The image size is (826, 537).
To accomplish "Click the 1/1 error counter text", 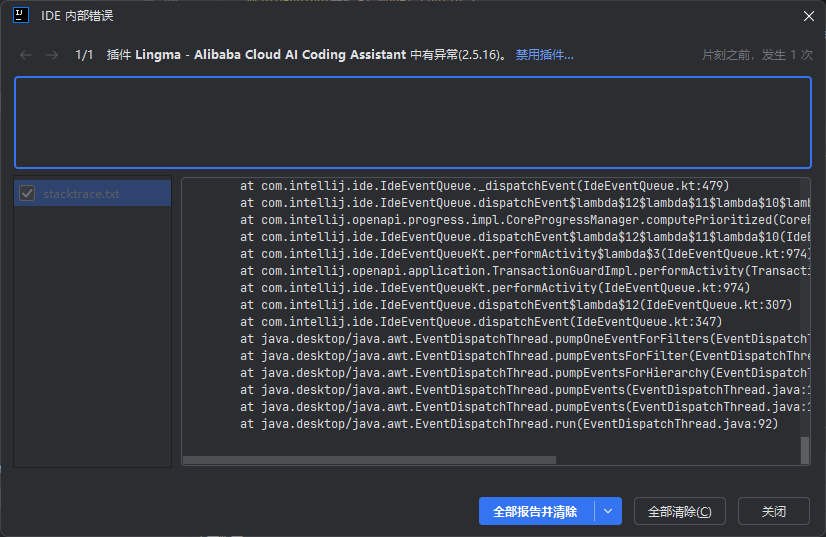I will 84,55.
